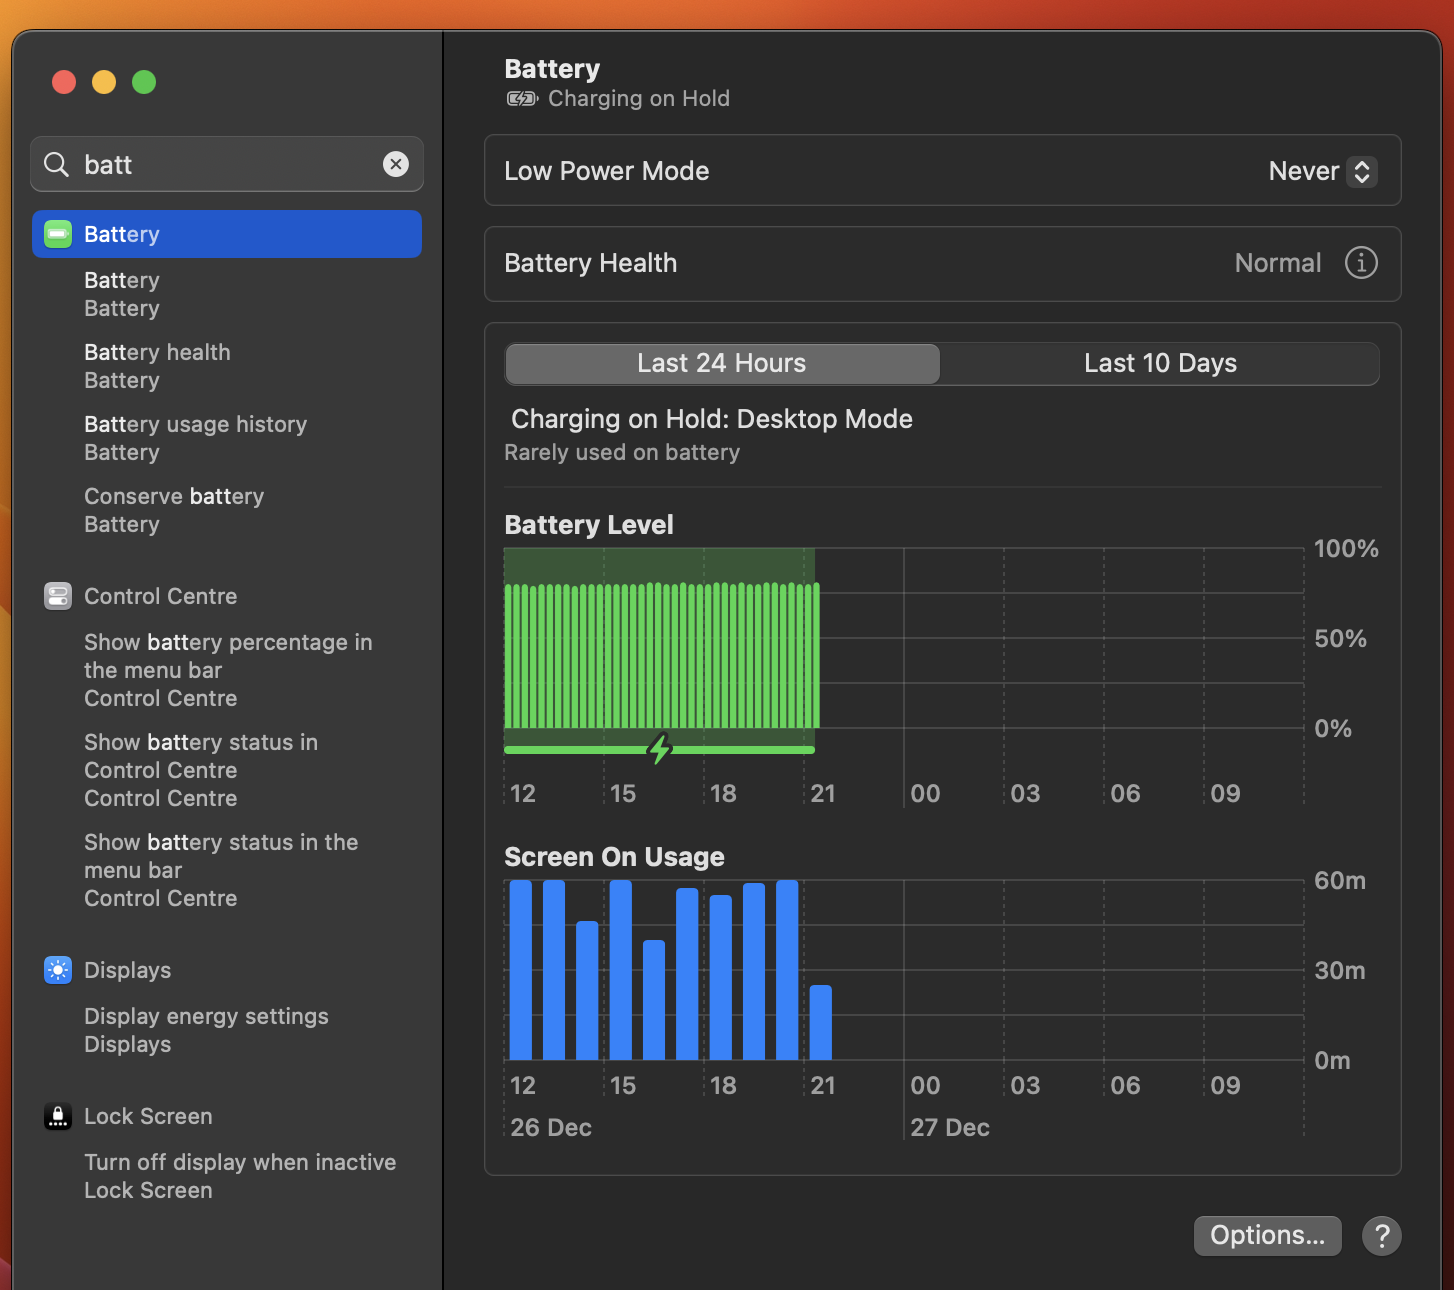Click the Displays sidebar icon

click(x=58, y=970)
